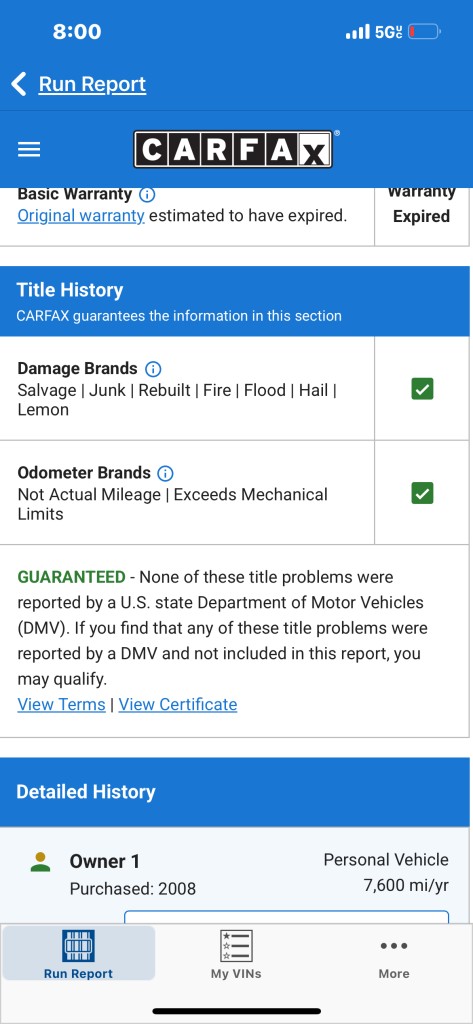Tap the back chevron arrow
This screenshot has width=473, height=1024.
tap(20, 84)
